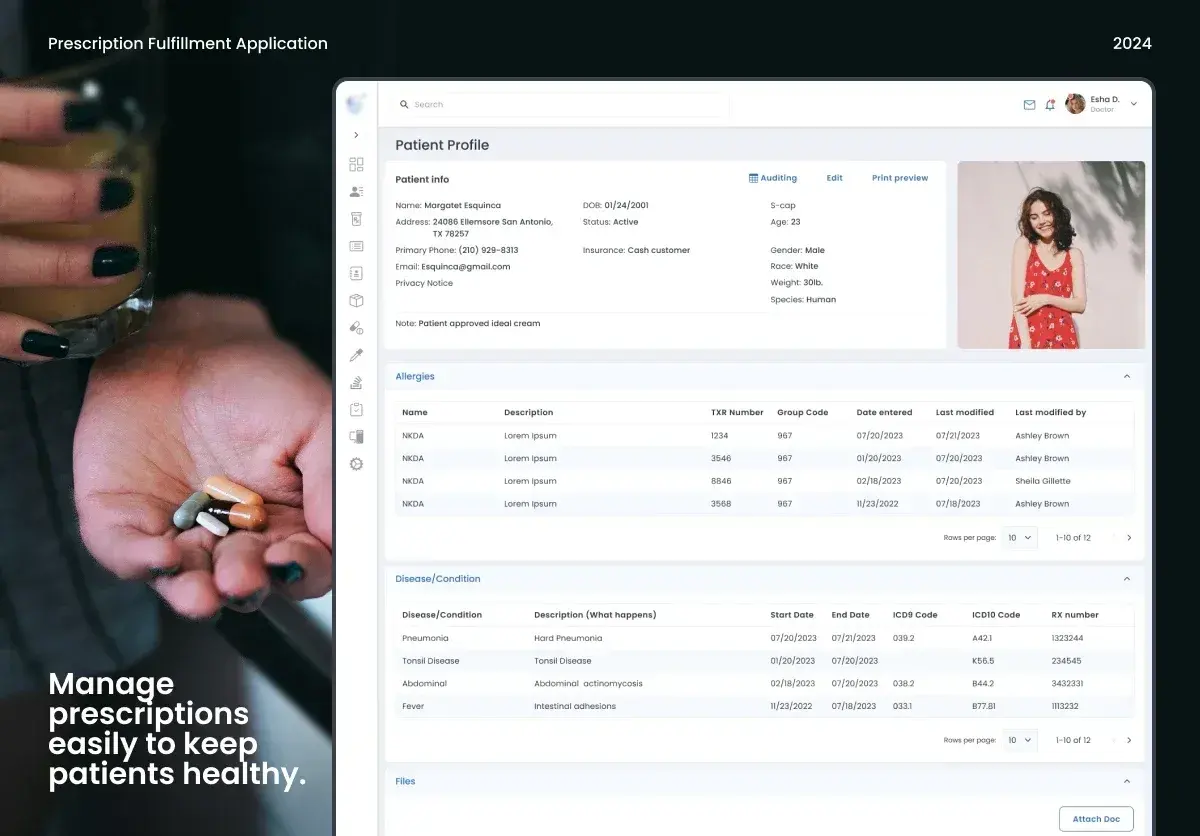Open Print preview for the patient profile
Image resolution: width=1200 pixels, height=836 pixels.
click(899, 177)
